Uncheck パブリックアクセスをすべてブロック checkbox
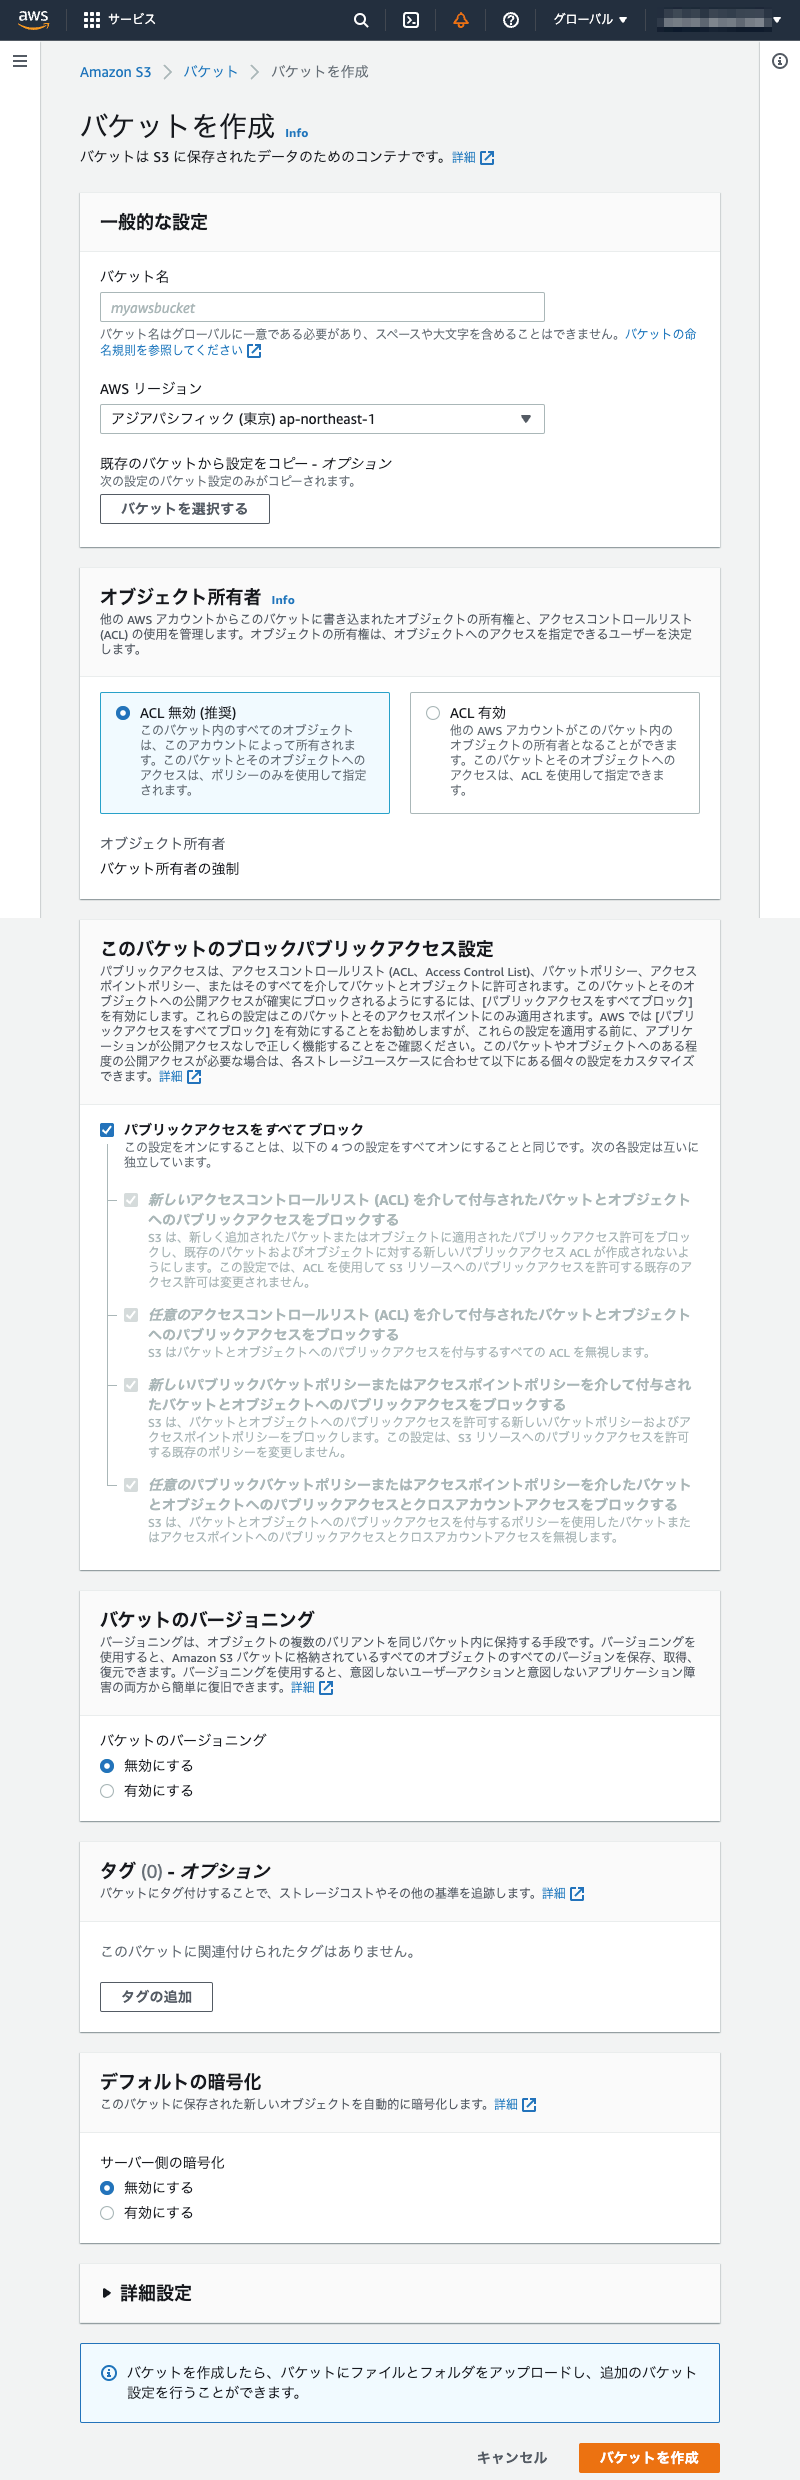This screenshot has width=800, height=2480. coord(107,1130)
